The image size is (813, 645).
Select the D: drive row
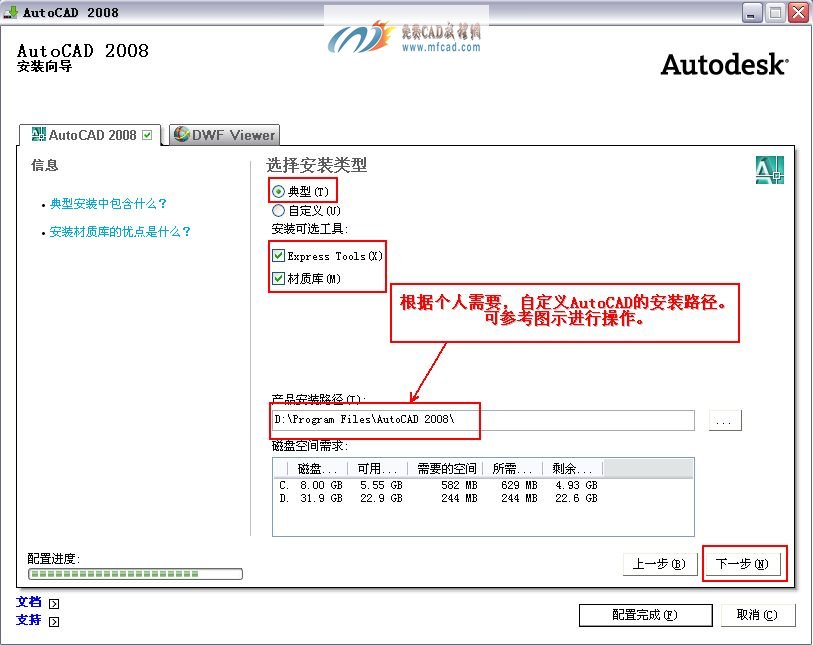[x=438, y=498]
